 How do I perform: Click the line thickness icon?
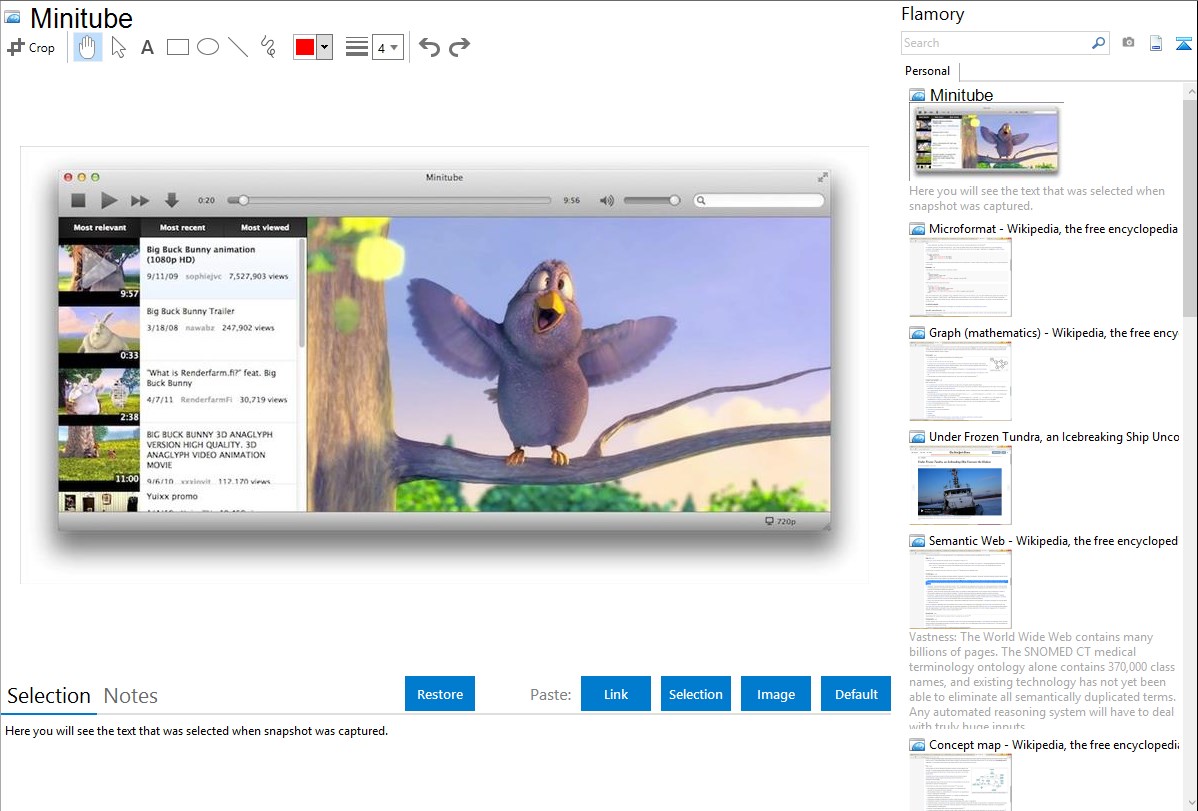point(356,47)
